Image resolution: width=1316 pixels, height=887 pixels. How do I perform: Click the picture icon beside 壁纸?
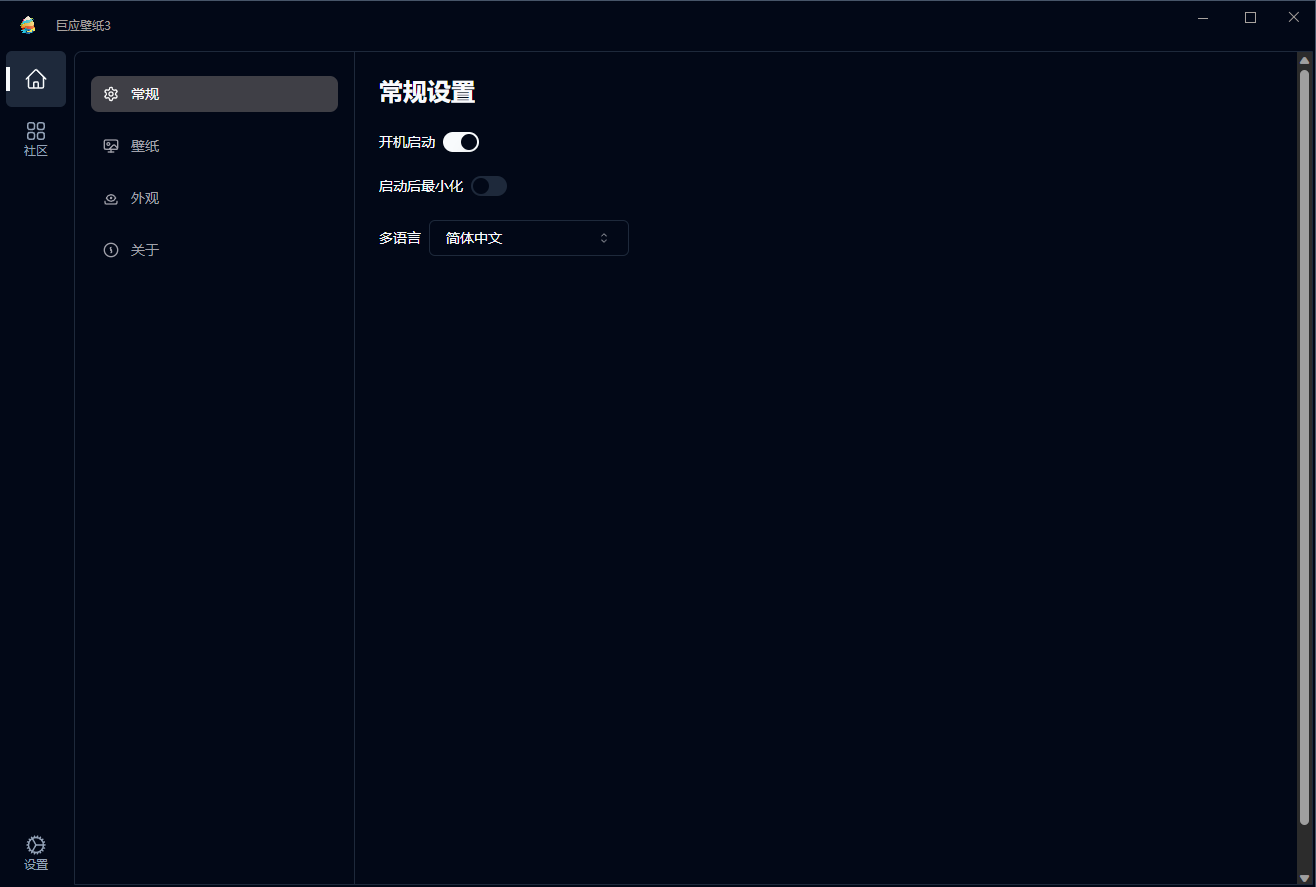[111, 146]
